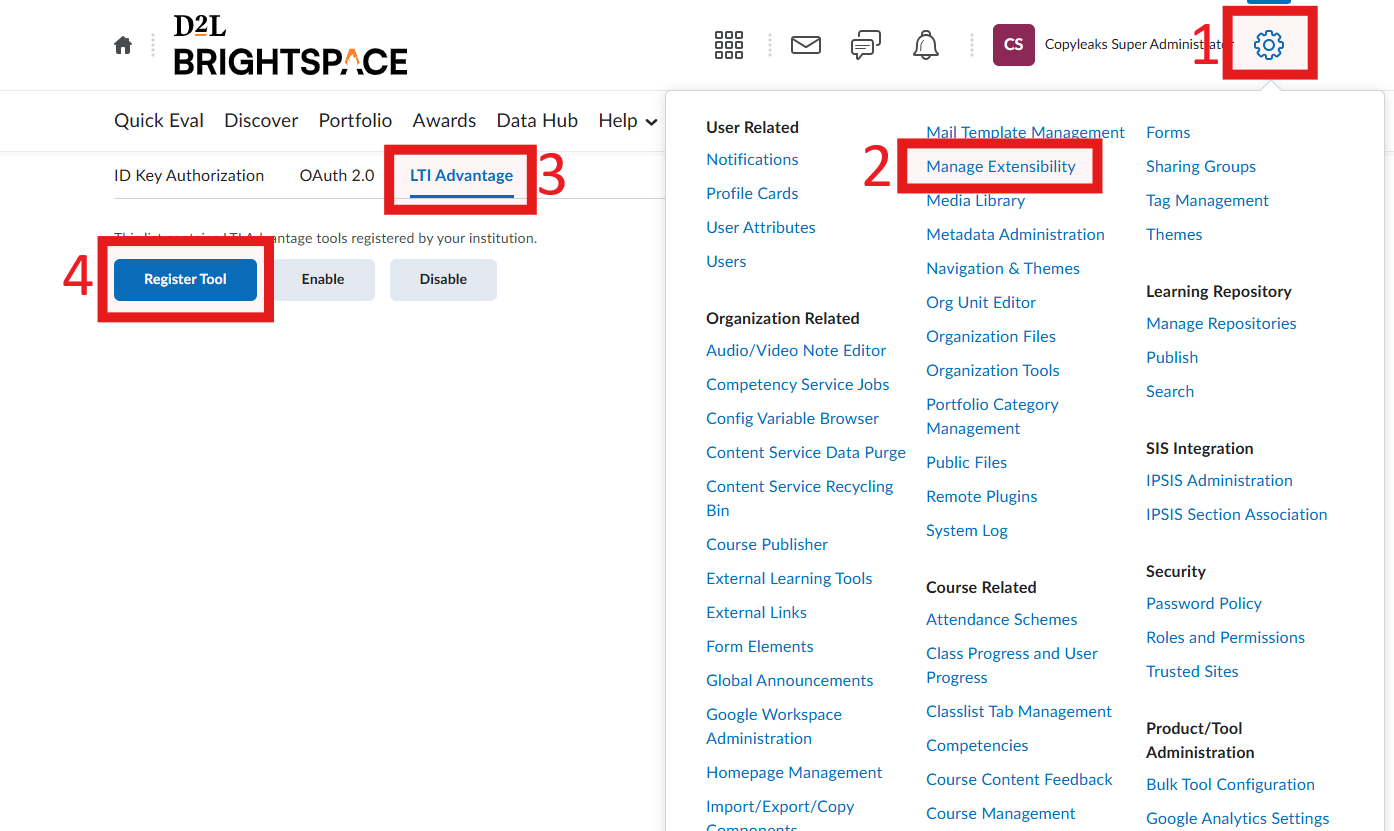The image size is (1394, 831).
Task: Open the message alerts envelope icon
Action: 806,45
